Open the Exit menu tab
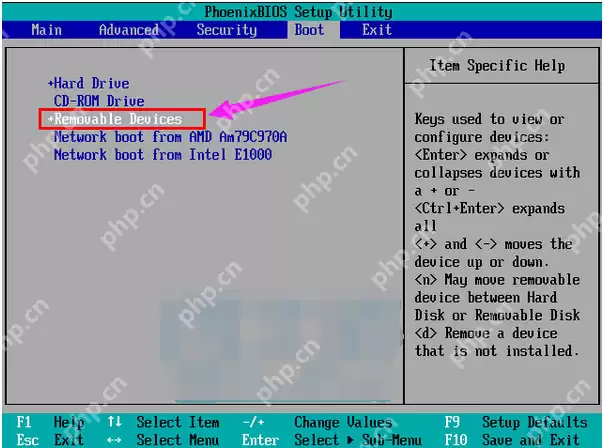The height and width of the screenshot is (448, 603). pyautogui.click(x=377, y=30)
